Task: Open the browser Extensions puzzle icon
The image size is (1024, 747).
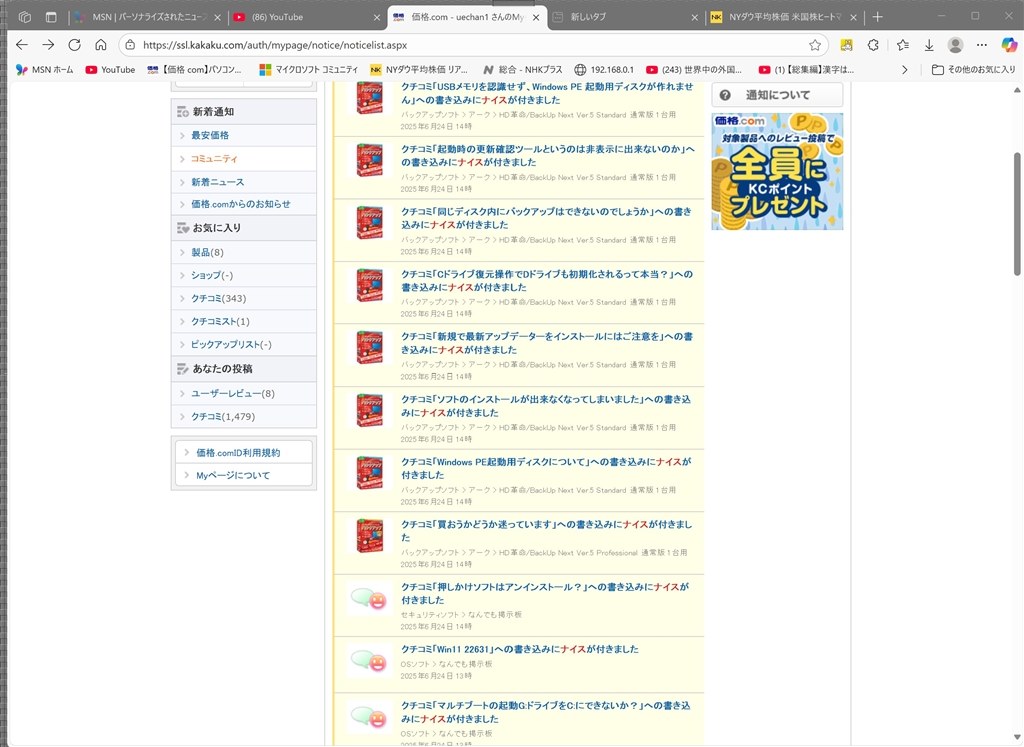Action: tap(873, 45)
